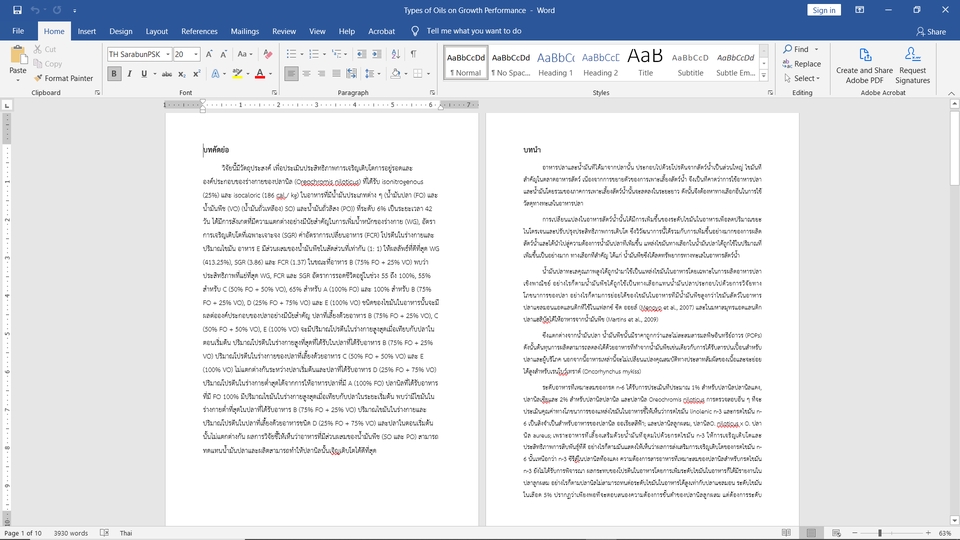Open the Select dropdown in Editing

coord(801,78)
